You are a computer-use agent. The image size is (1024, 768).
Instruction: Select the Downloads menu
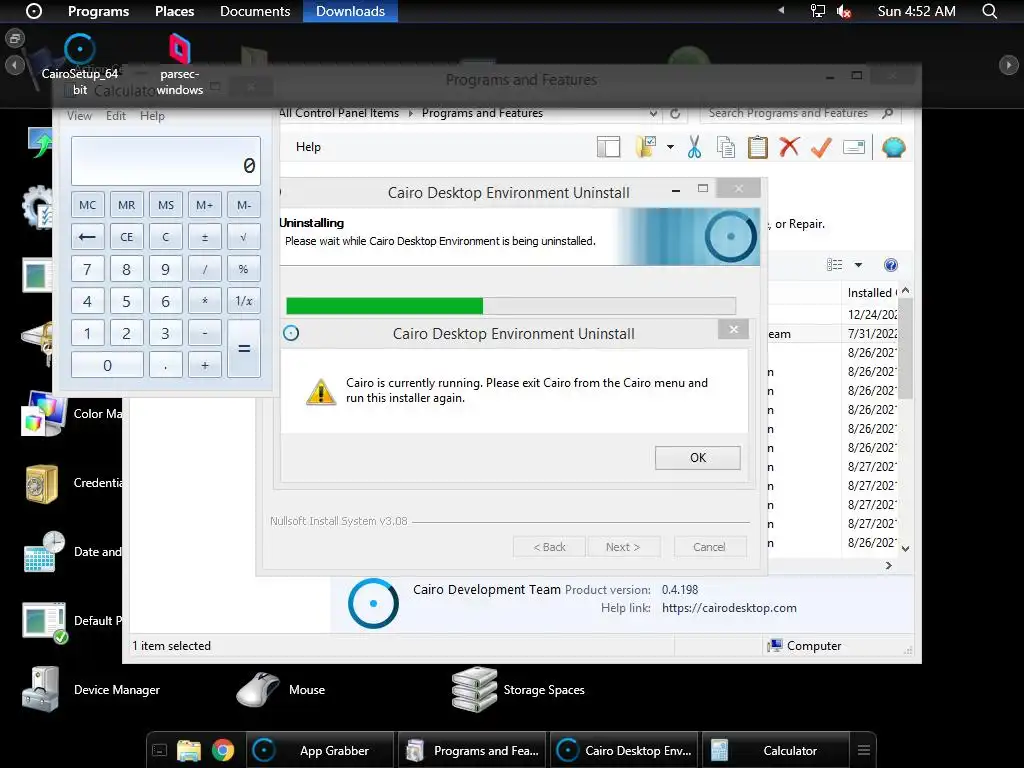(x=350, y=11)
